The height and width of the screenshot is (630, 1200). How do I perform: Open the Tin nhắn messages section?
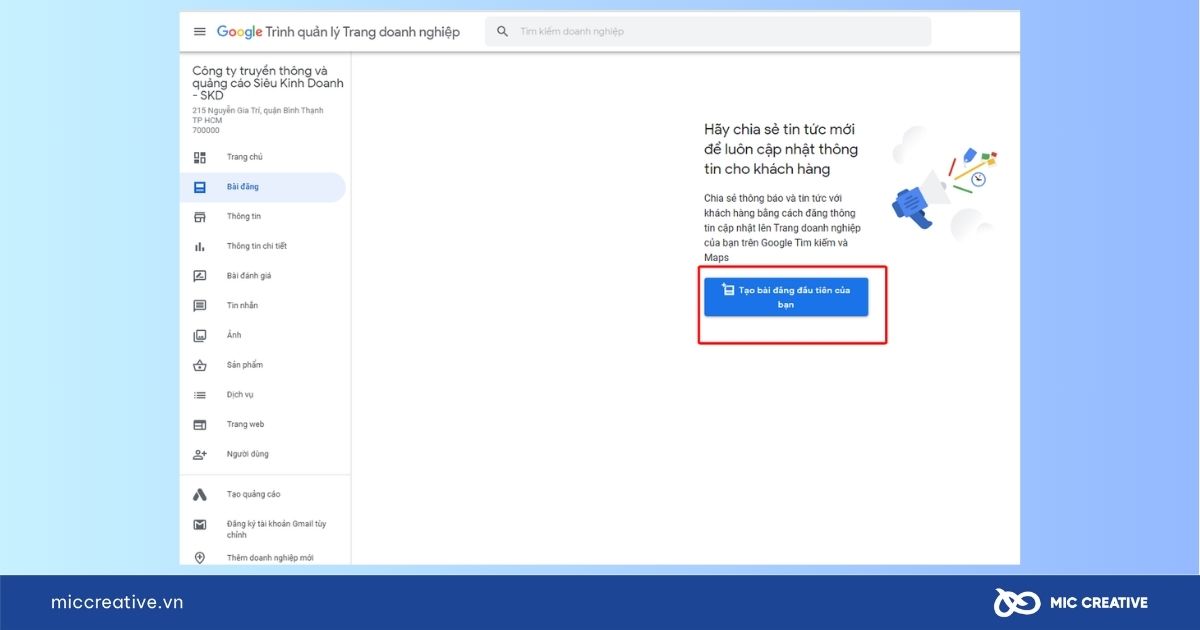(x=263, y=306)
